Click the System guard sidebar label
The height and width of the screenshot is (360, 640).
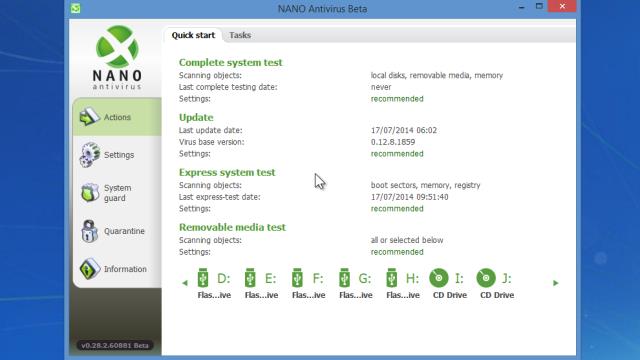[118, 193]
